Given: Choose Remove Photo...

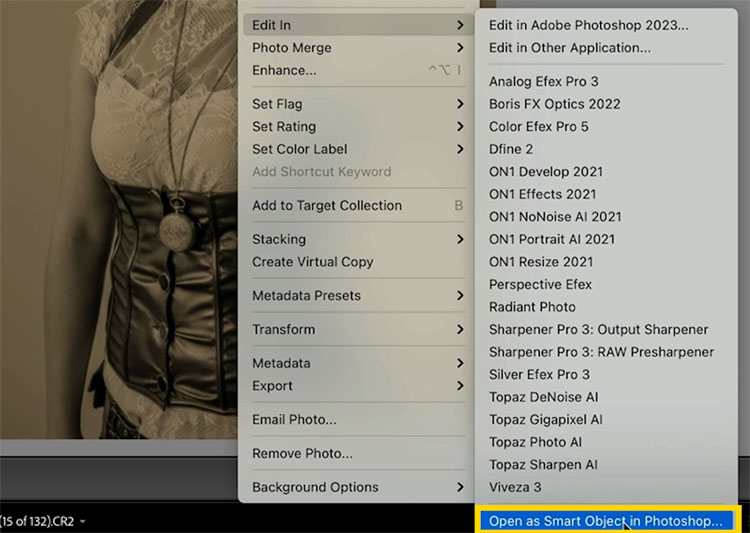Looking at the screenshot, I should coord(358,453).
